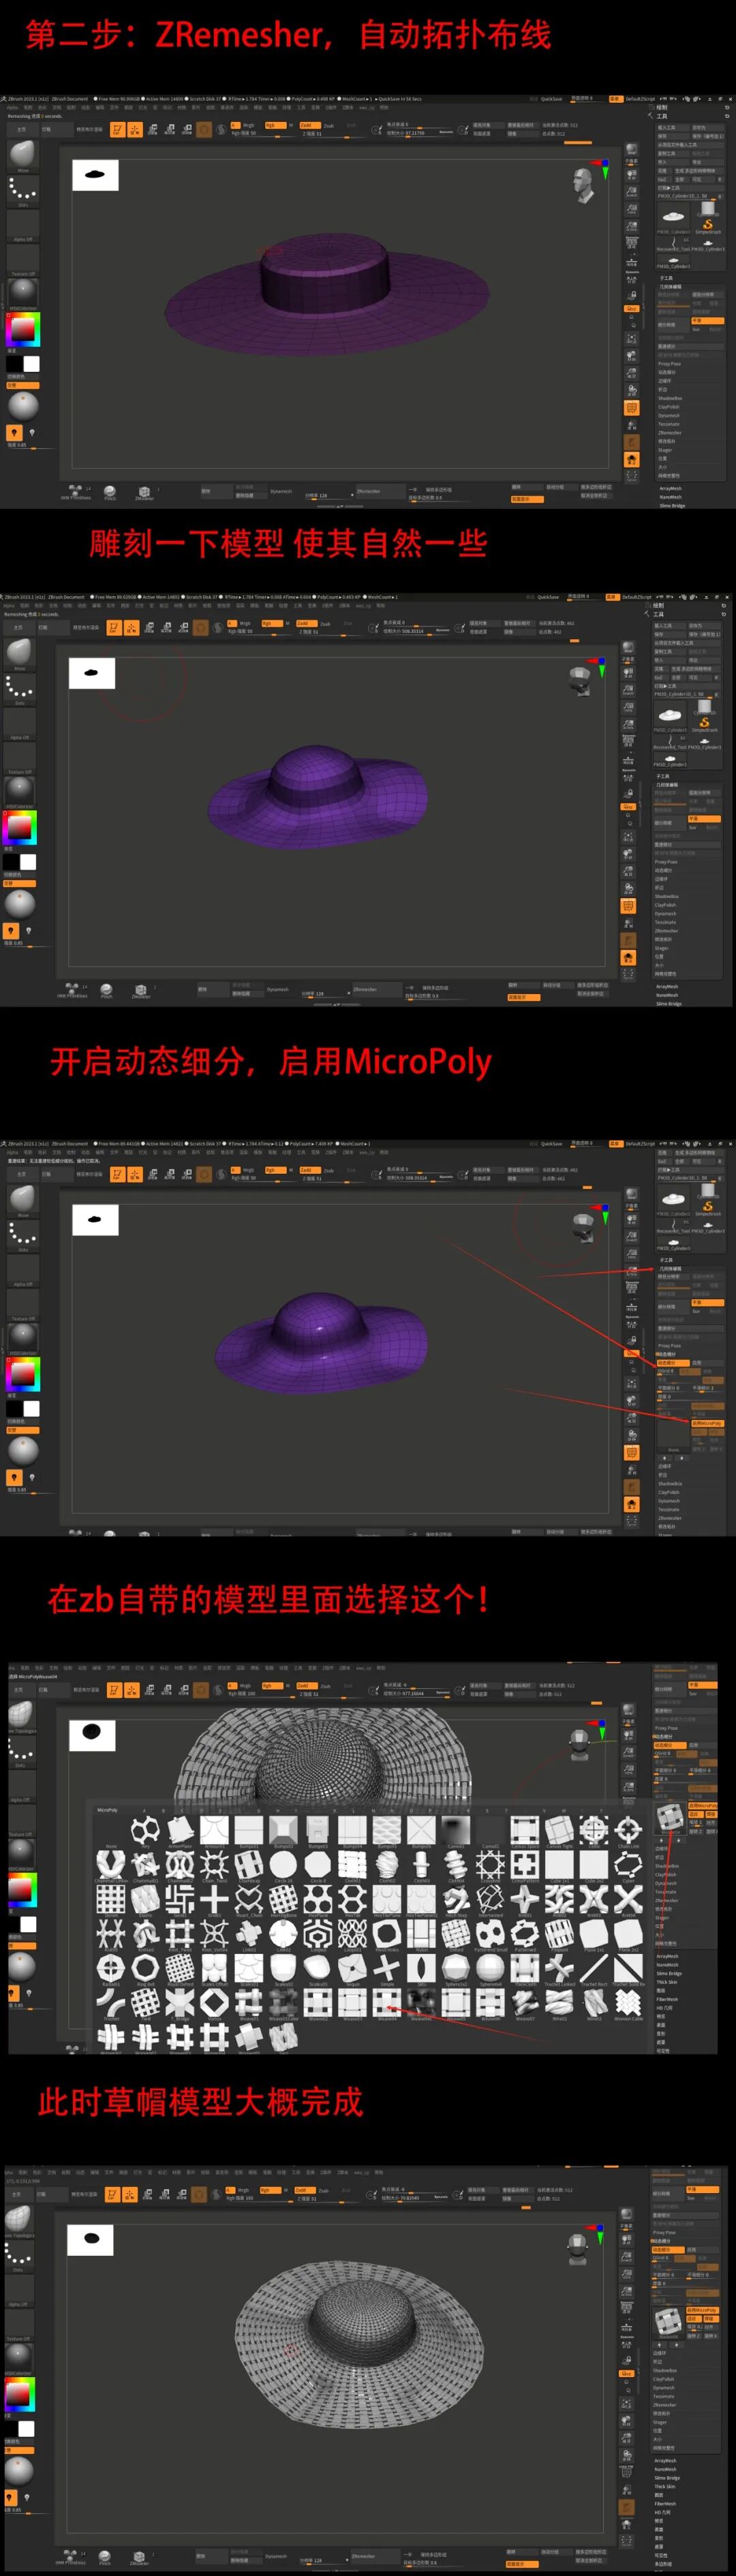736x2576 pixels.
Task: Select the Pinch brush in the first screenshot
Action: tap(110, 491)
